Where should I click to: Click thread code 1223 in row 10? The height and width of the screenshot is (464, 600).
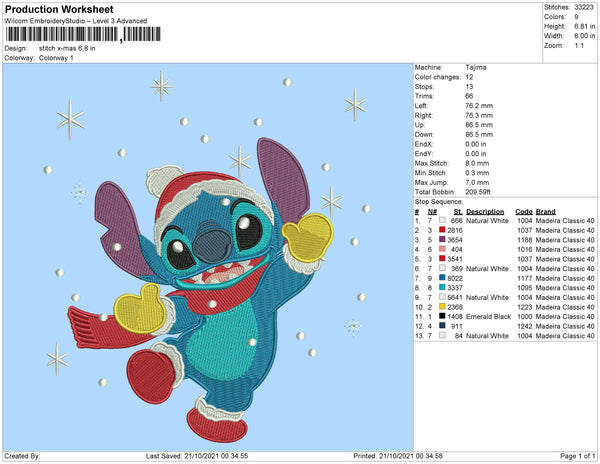[525, 307]
